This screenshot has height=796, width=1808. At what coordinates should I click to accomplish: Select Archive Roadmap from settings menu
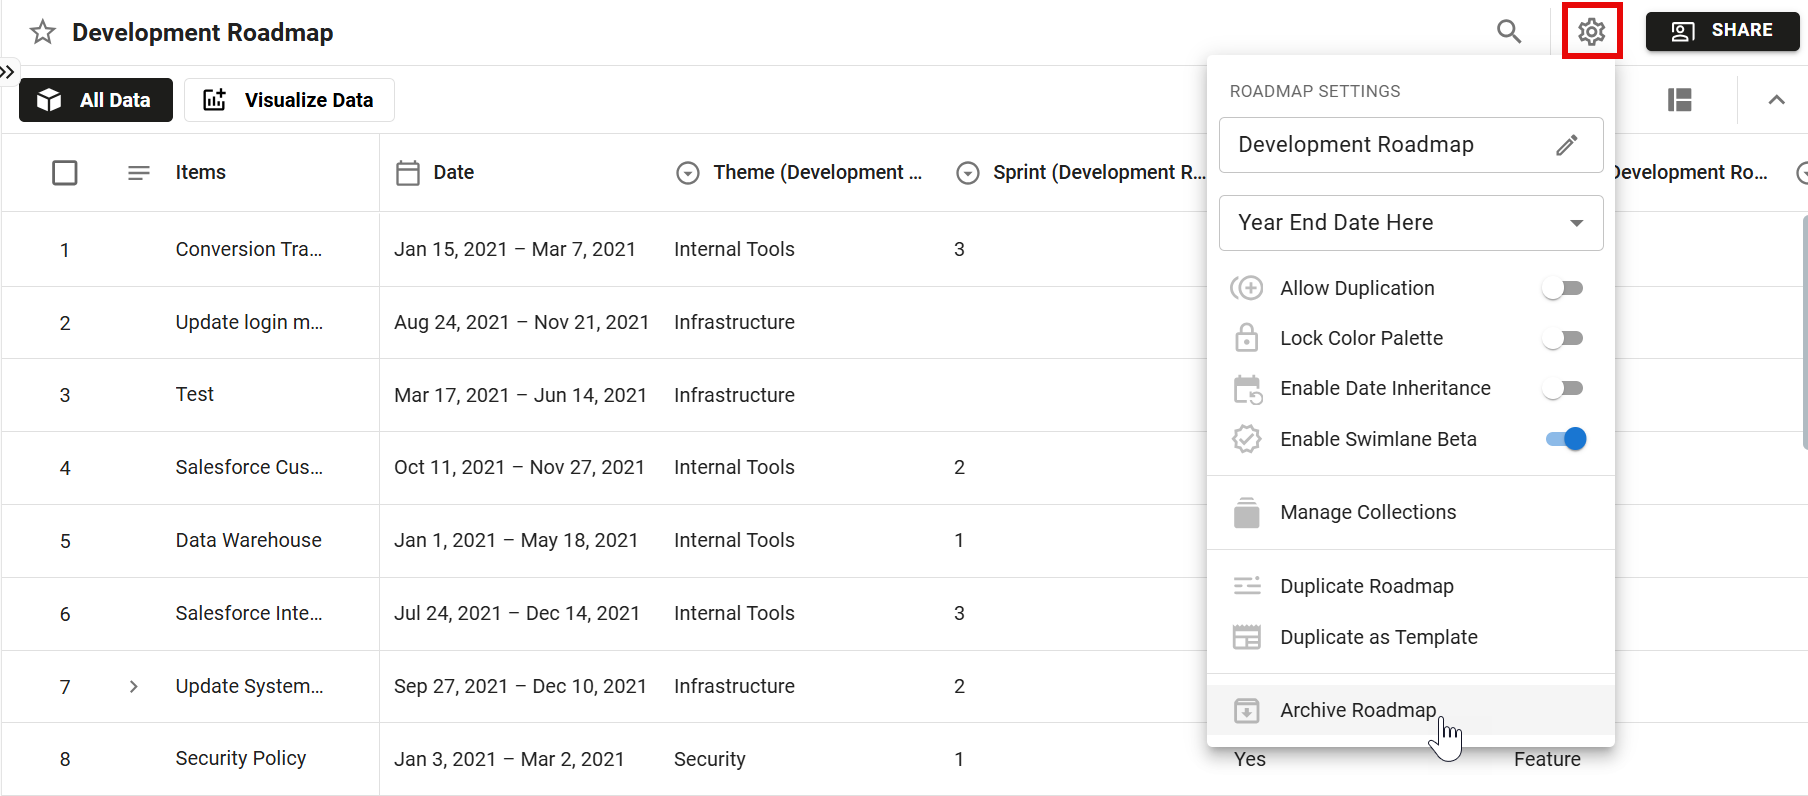1357,710
